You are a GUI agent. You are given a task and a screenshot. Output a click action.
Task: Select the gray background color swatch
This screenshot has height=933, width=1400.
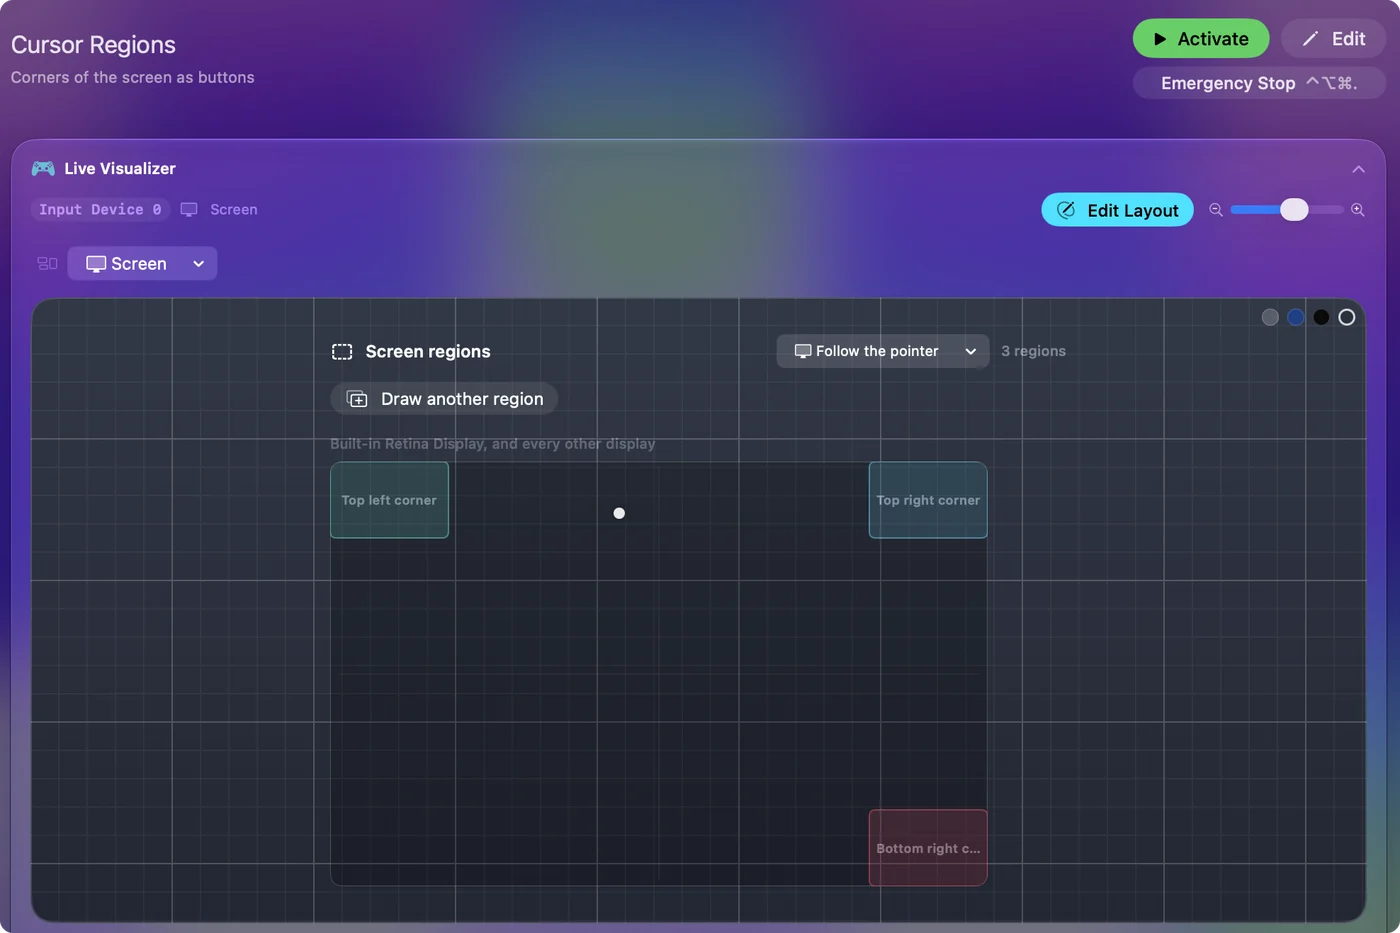tap(1270, 317)
